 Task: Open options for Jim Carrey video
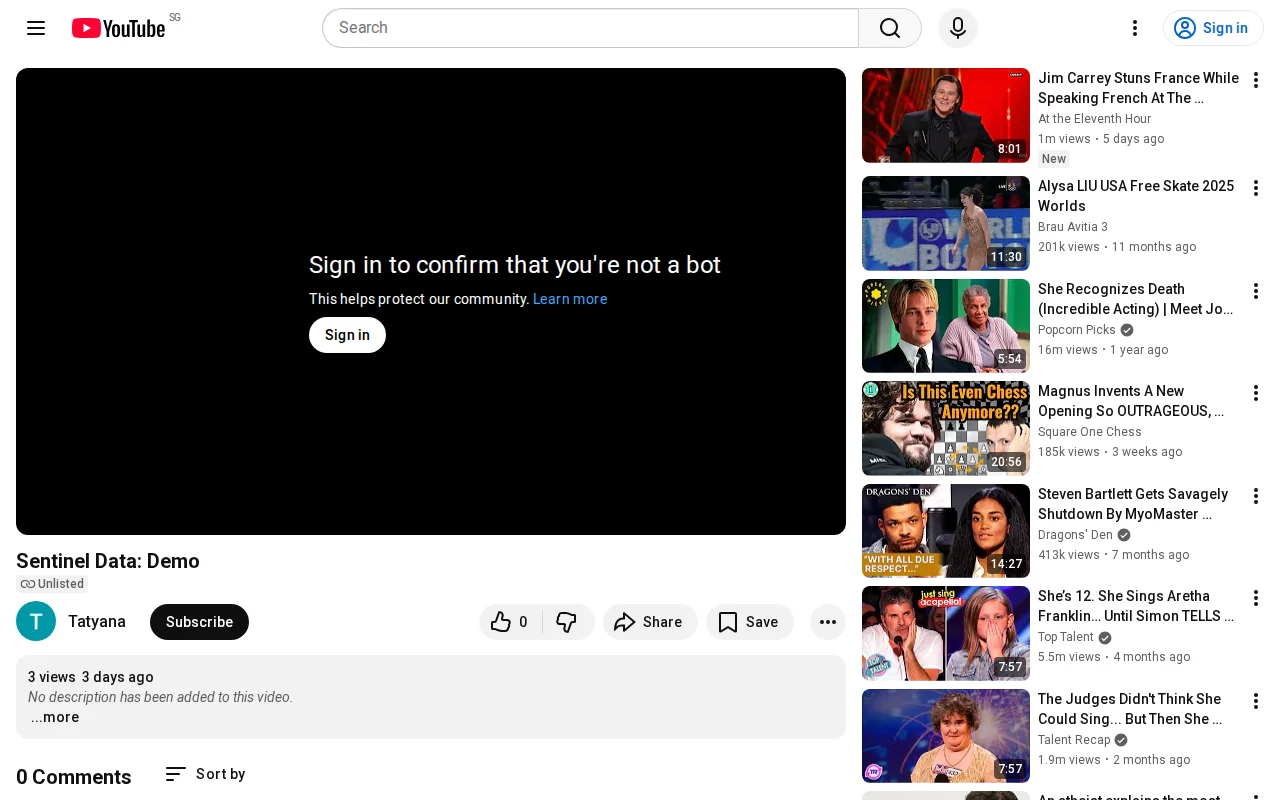1256,80
